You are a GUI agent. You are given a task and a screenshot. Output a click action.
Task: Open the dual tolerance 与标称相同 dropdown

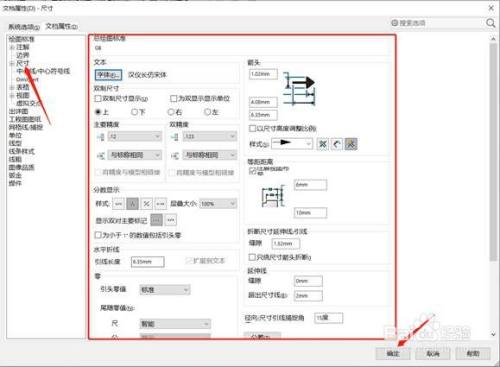click(x=210, y=155)
